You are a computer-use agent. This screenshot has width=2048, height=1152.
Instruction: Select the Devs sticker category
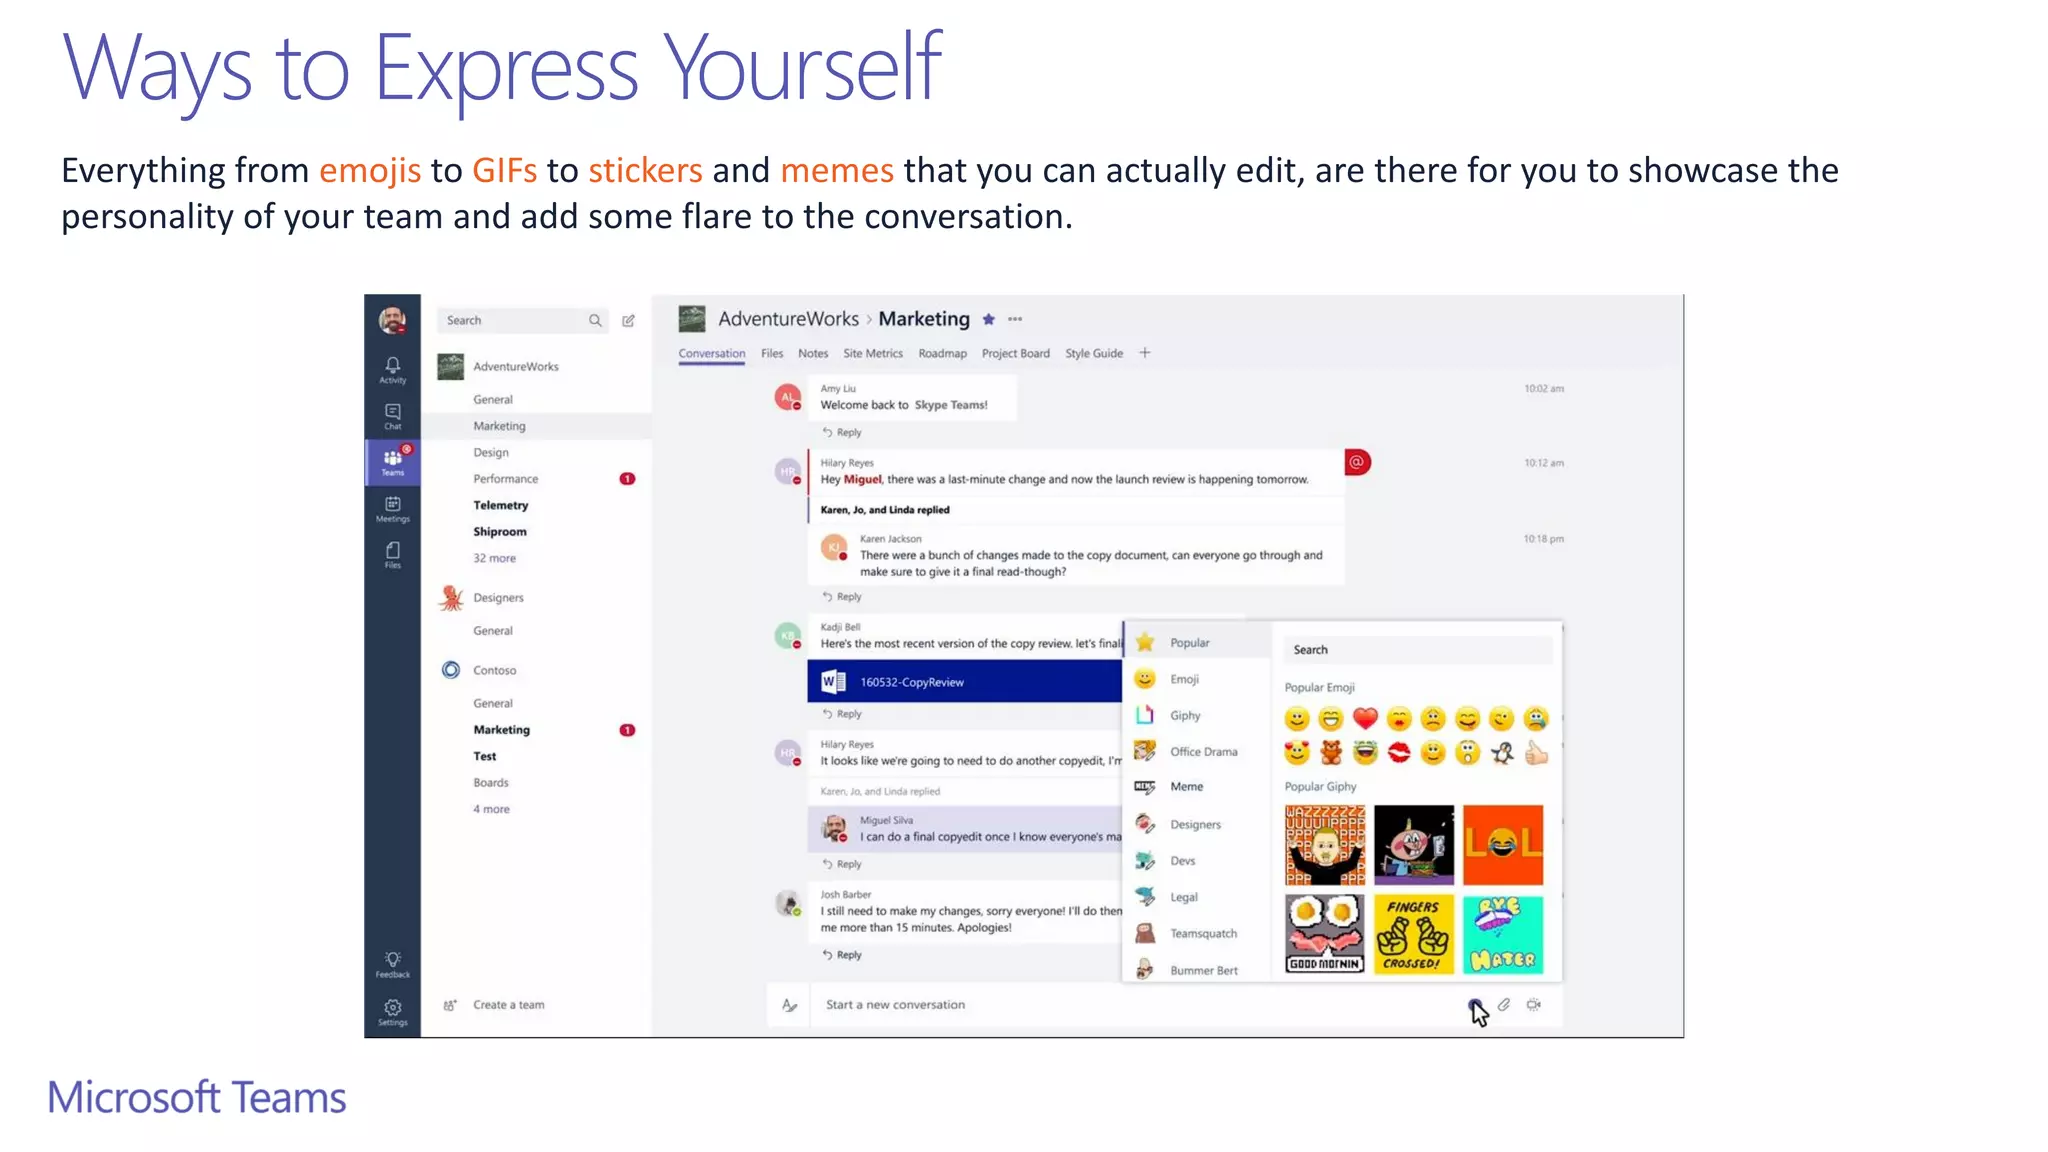[x=1197, y=860]
